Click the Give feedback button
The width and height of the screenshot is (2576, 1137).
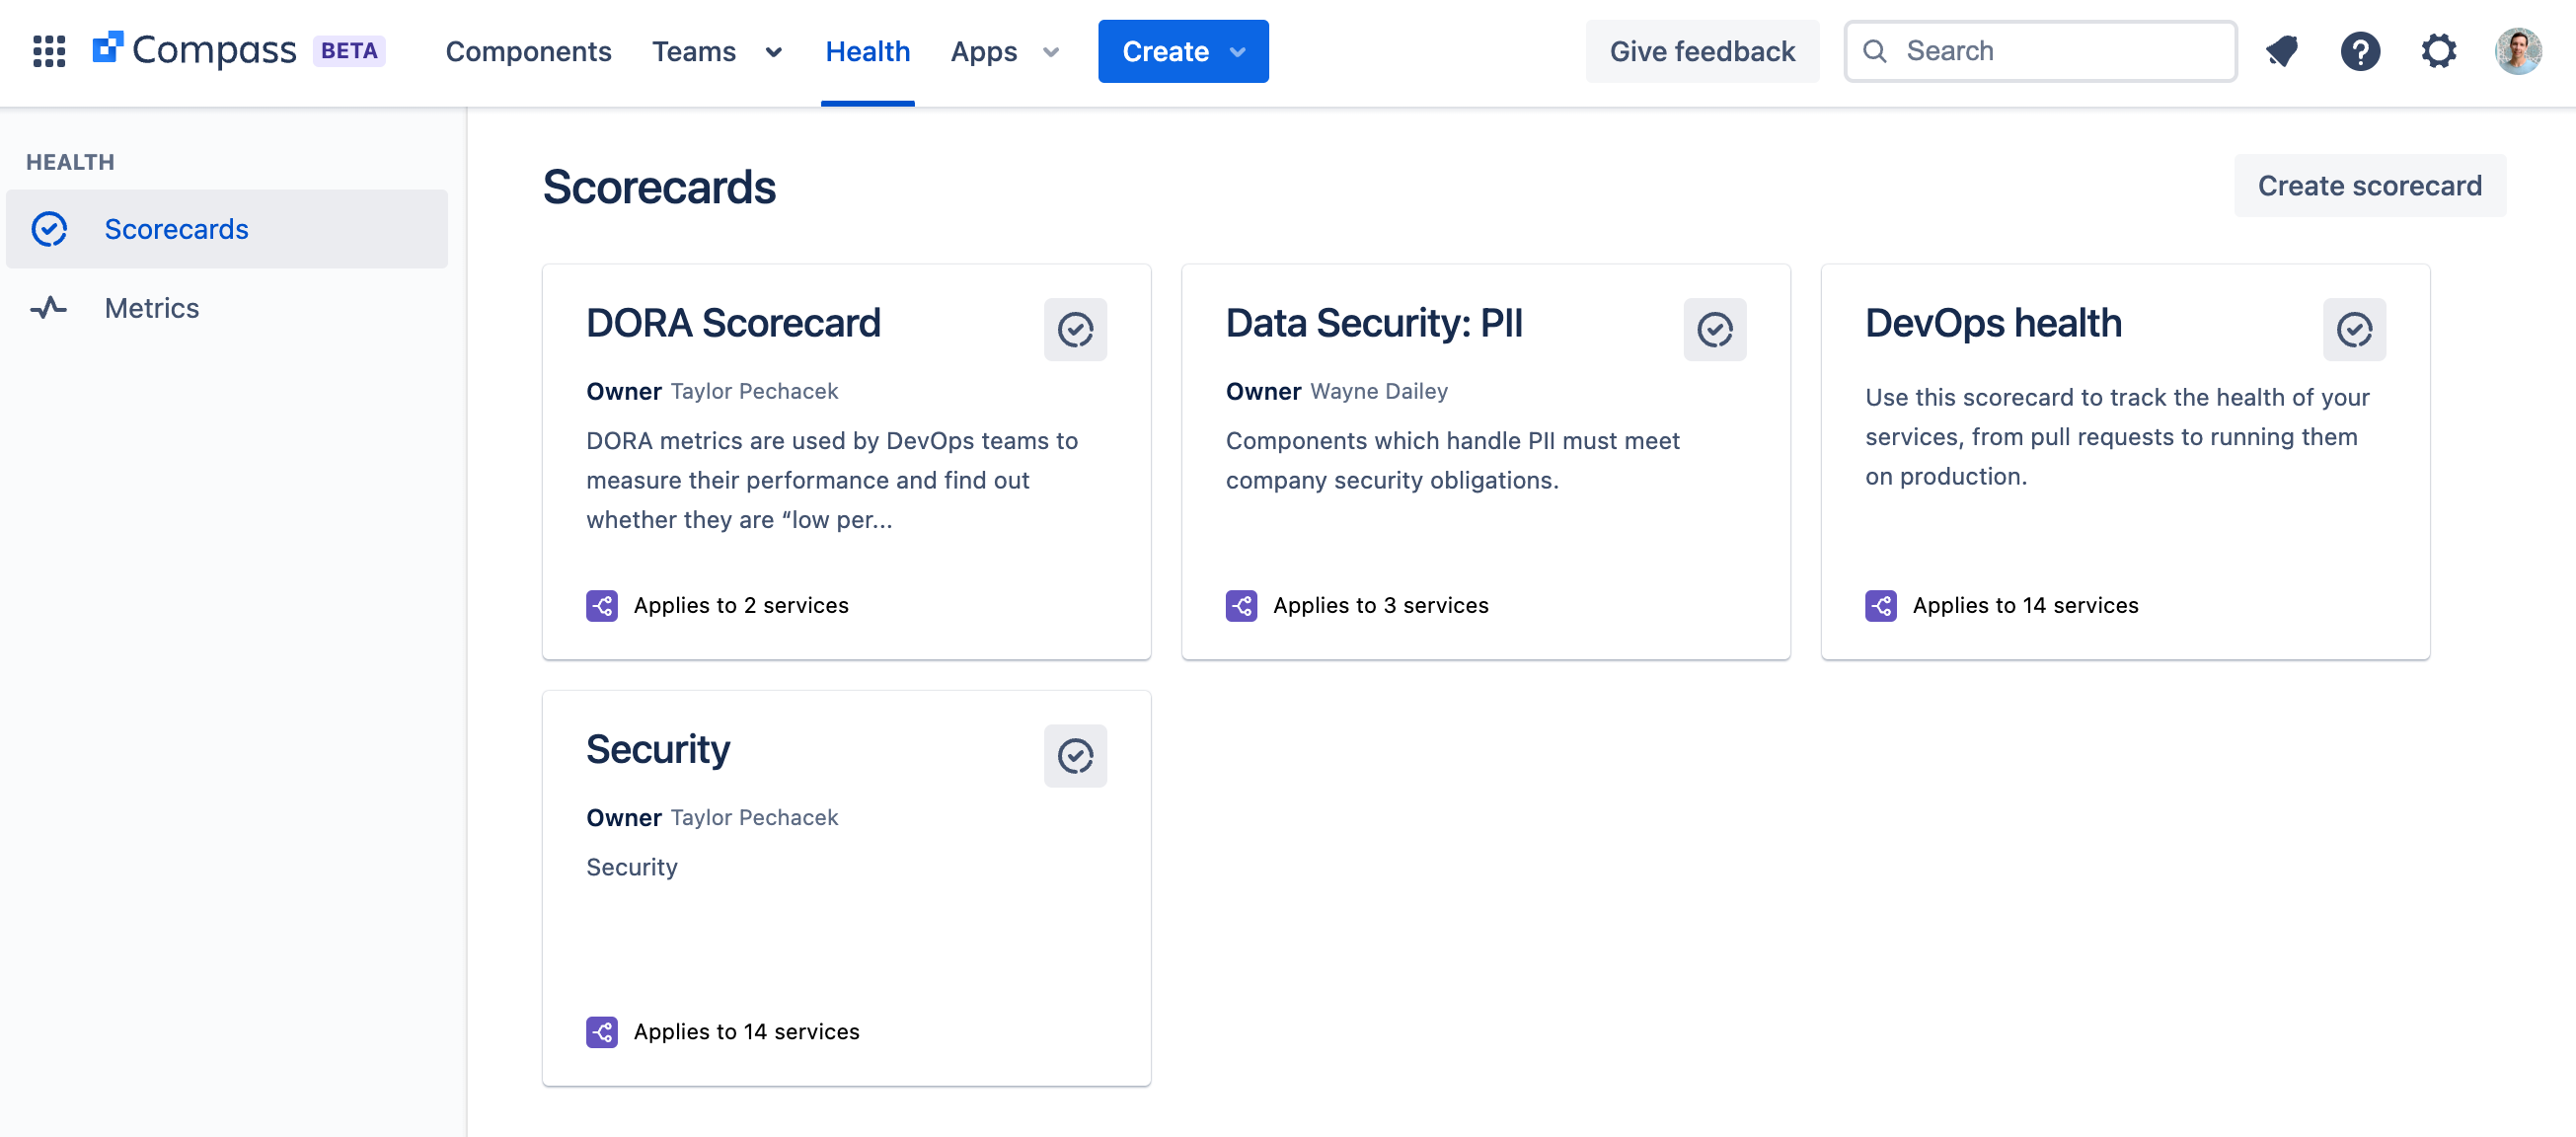click(x=1702, y=51)
